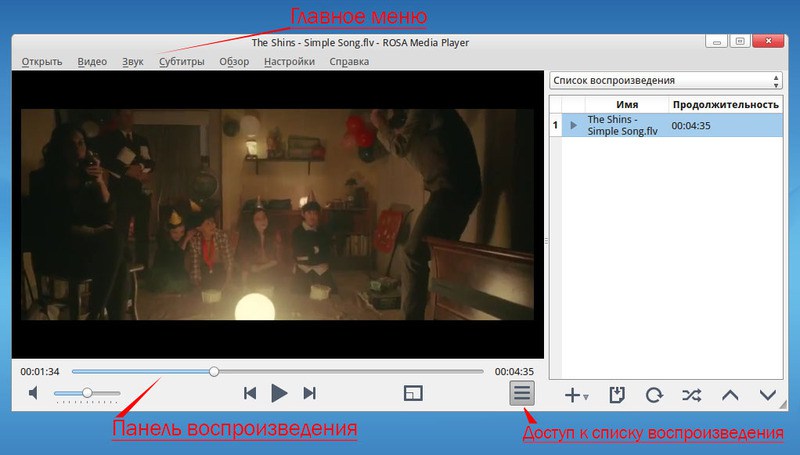Click the video display area
800x455 pixels.
278,214
